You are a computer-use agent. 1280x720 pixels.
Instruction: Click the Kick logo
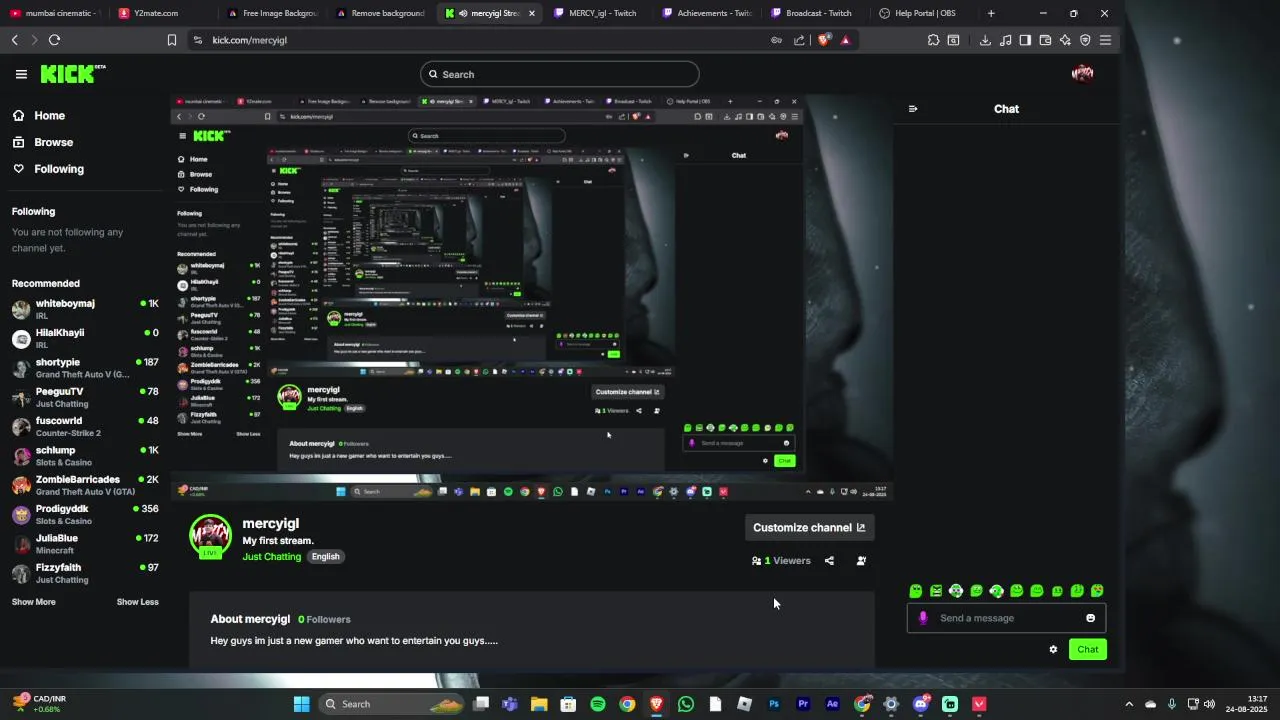coord(73,74)
